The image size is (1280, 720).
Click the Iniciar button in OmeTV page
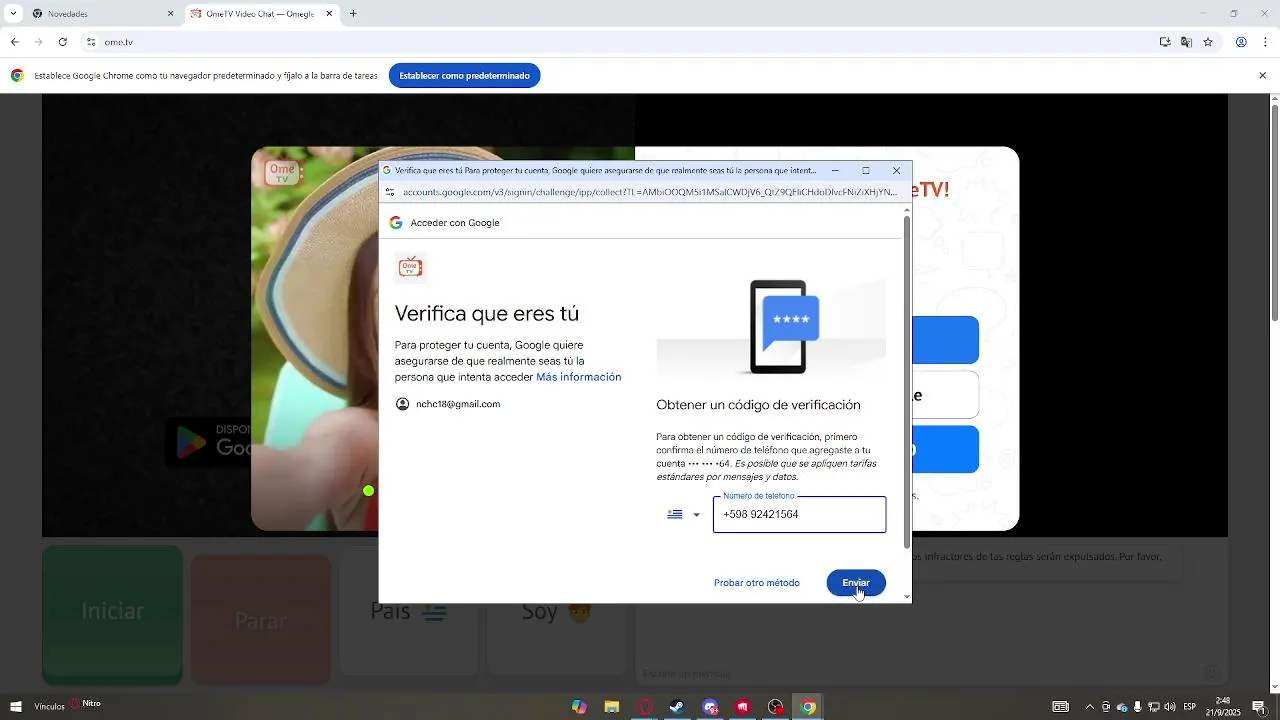[x=112, y=613]
